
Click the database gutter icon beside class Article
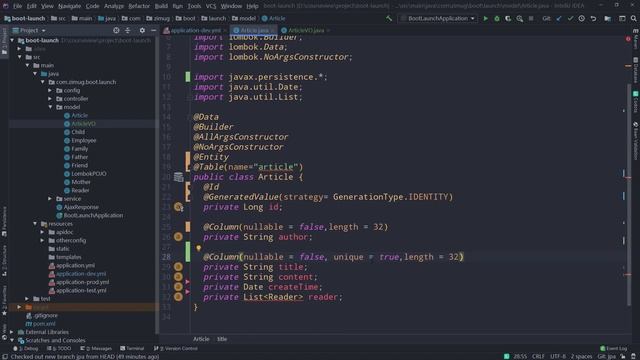click(178, 177)
